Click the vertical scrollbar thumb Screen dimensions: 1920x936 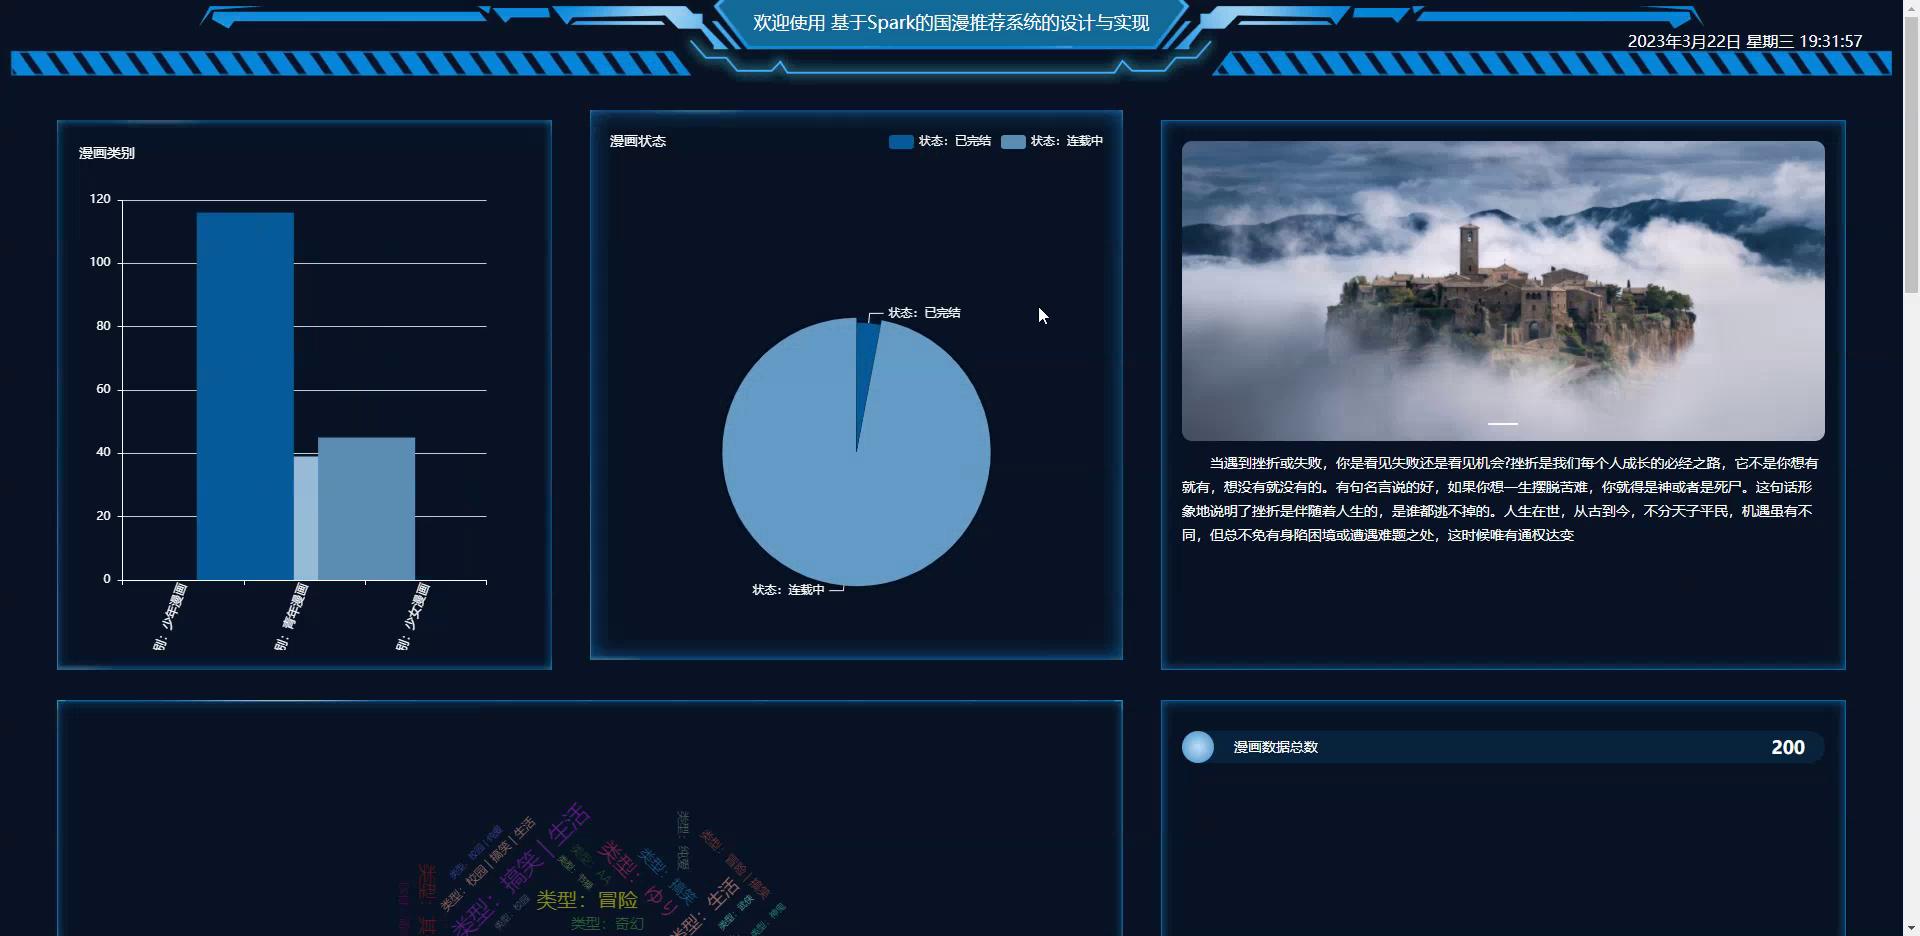pos(1911,155)
